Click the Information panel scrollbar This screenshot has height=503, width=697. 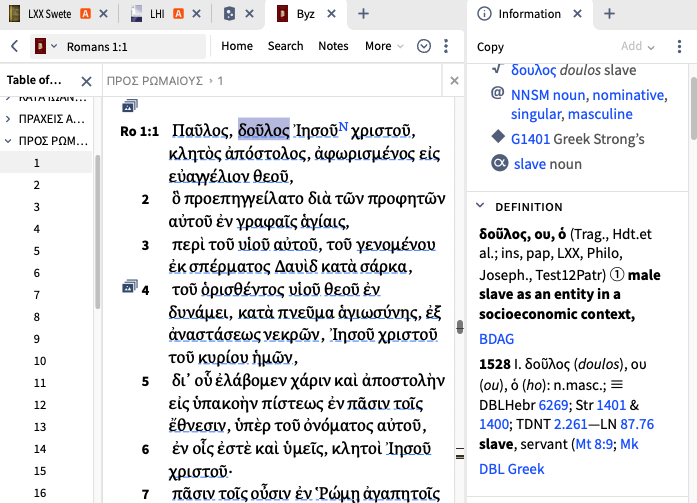(x=693, y=109)
